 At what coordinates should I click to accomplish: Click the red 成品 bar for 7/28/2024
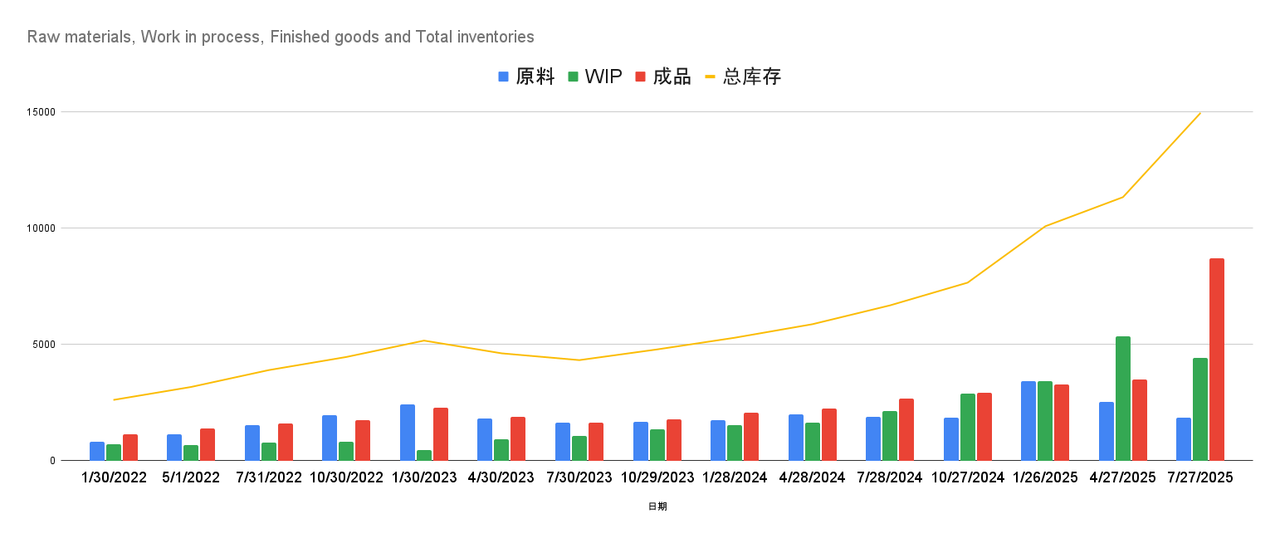click(x=906, y=430)
